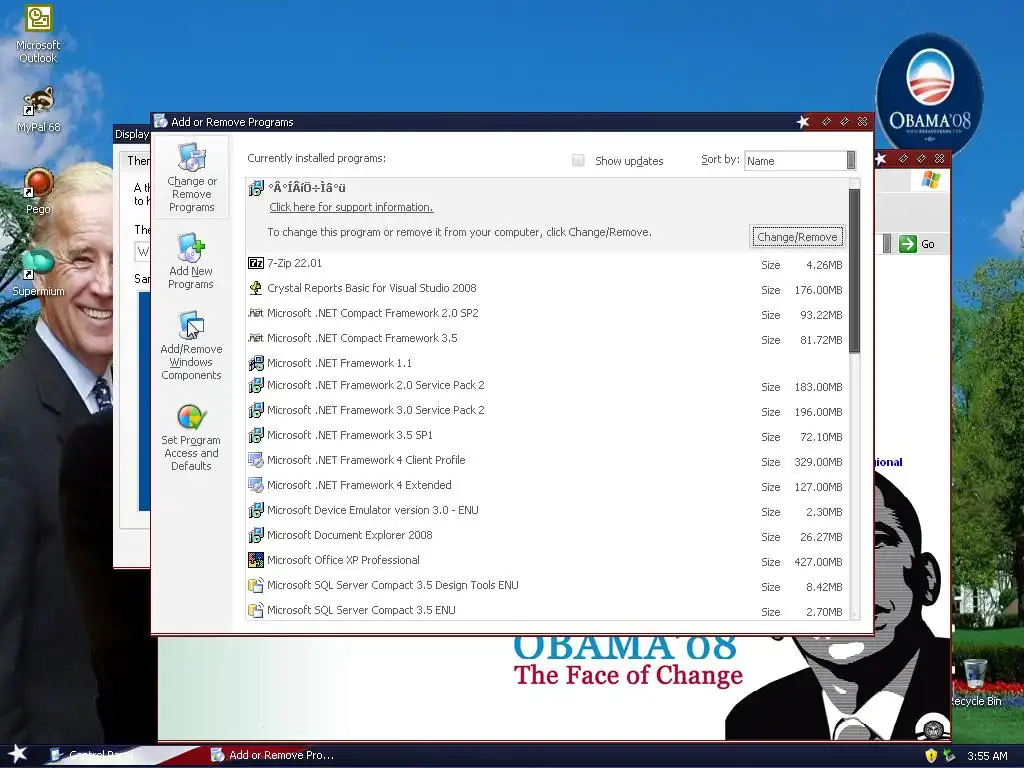Click the Add or Remove Programs title bar star
1024x768 pixels.
803,121
